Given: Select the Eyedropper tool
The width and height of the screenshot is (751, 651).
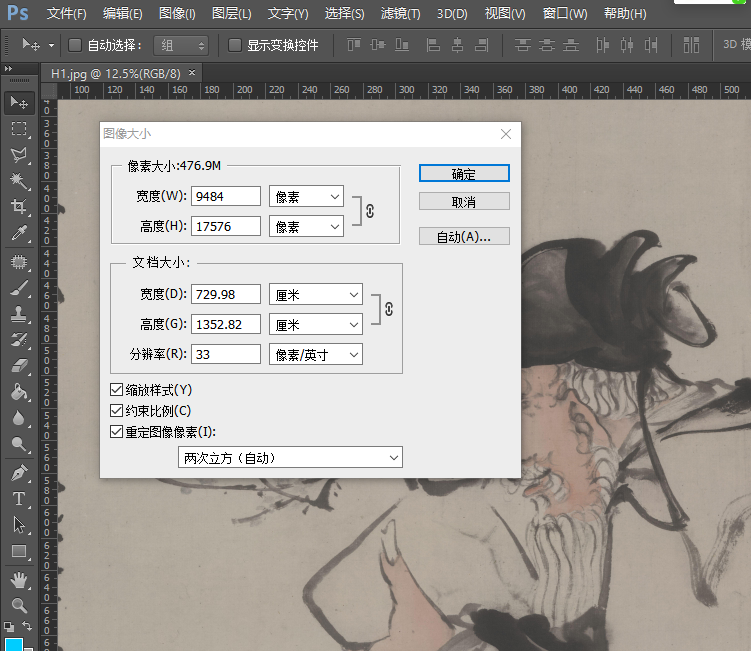Looking at the screenshot, I should click(x=19, y=233).
